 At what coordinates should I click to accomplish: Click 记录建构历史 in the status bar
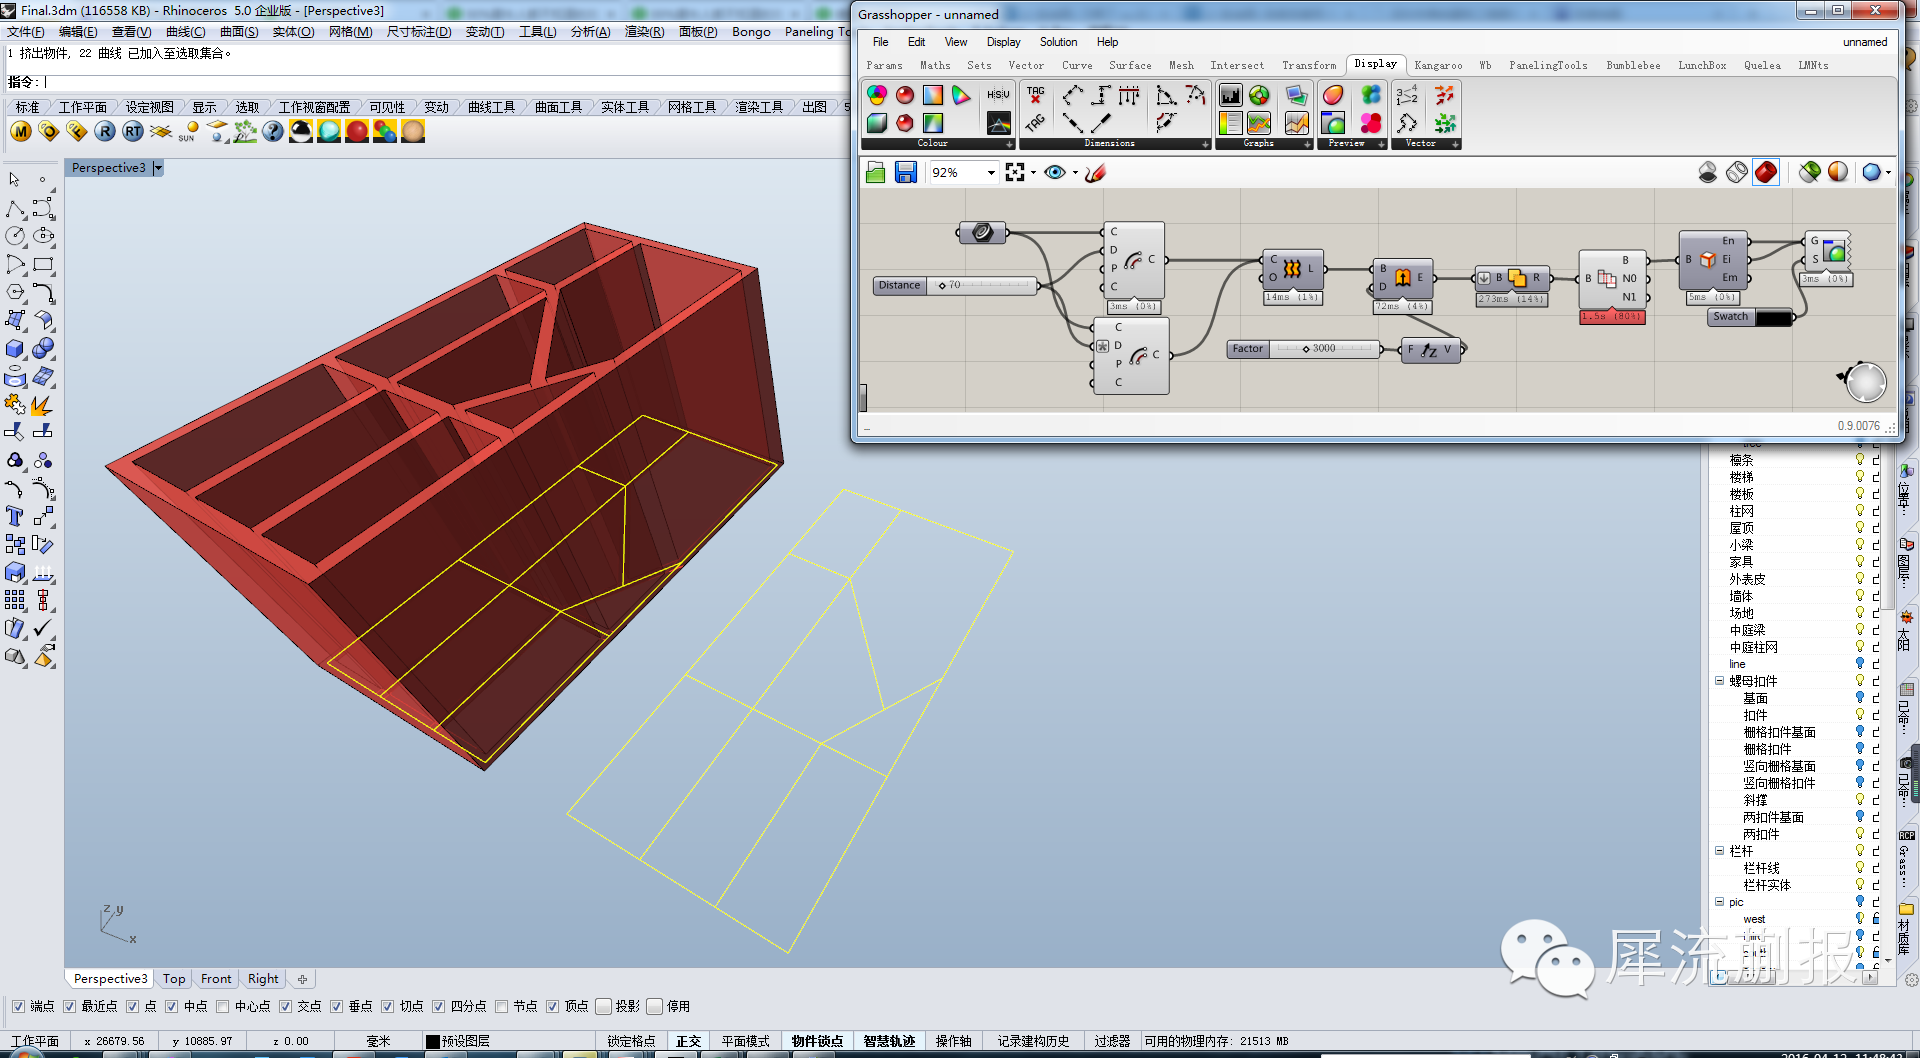1033,1041
